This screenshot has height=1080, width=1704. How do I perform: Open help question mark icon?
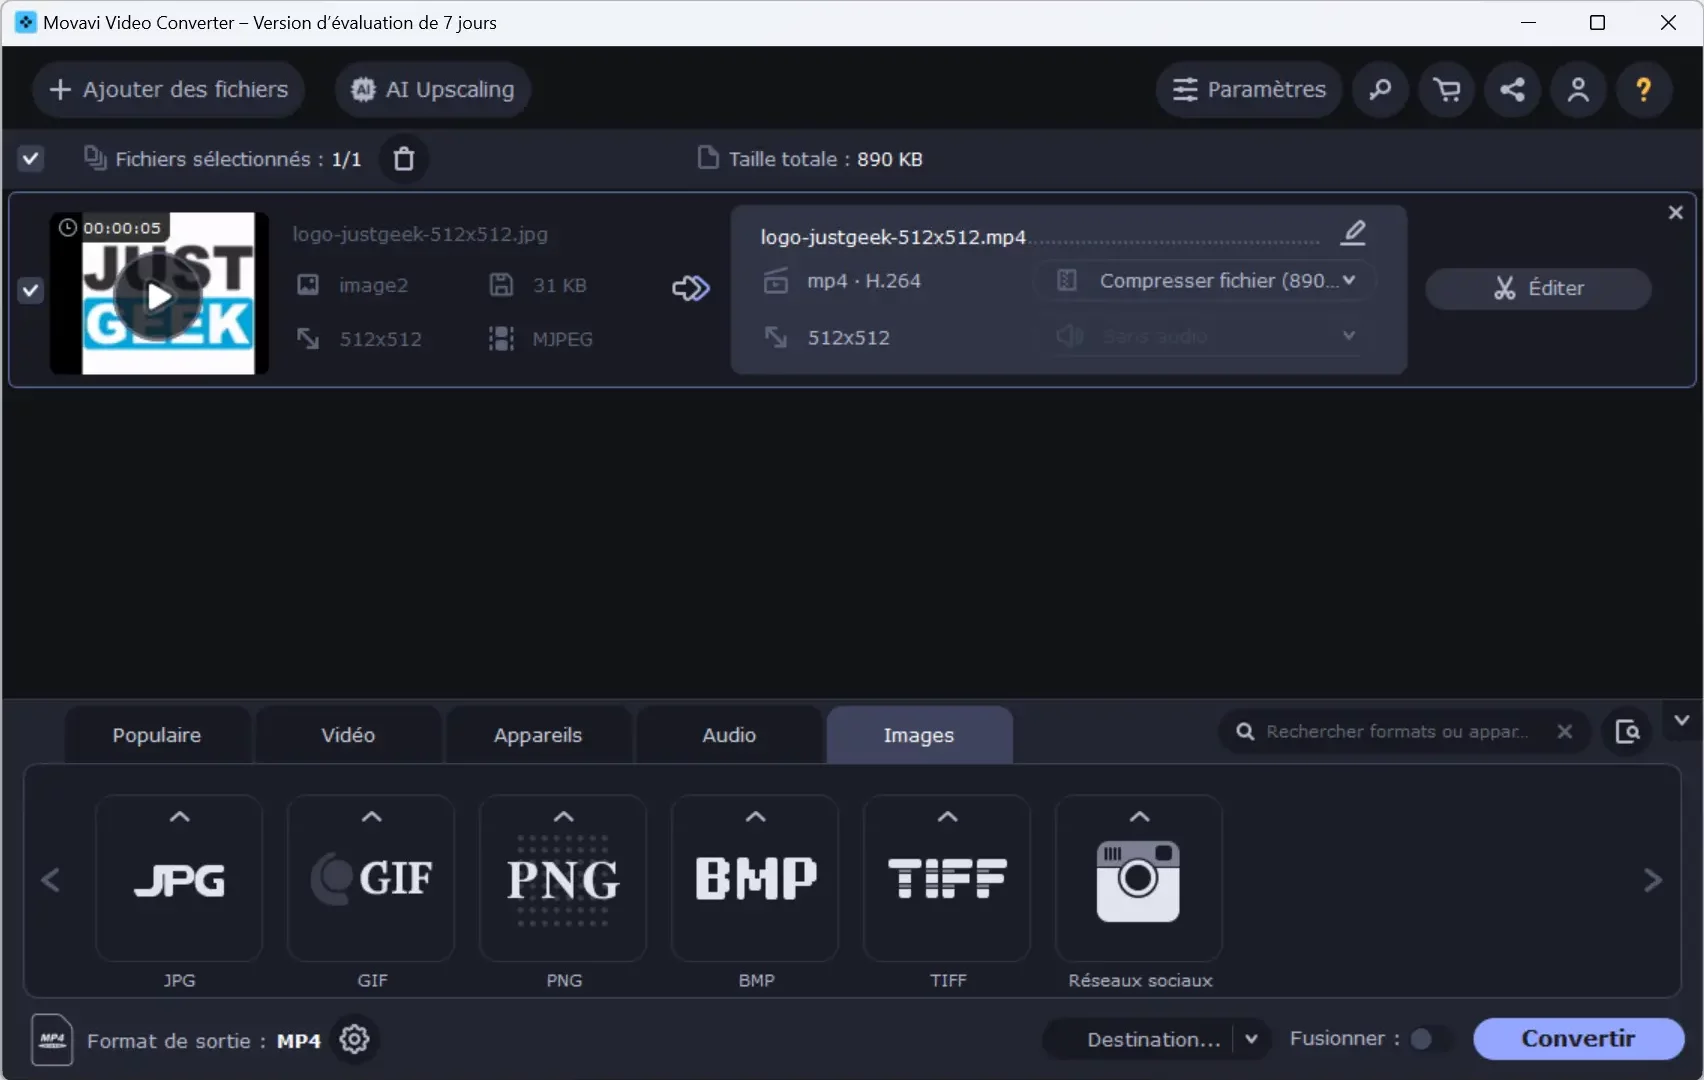[x=1644, y=89]
